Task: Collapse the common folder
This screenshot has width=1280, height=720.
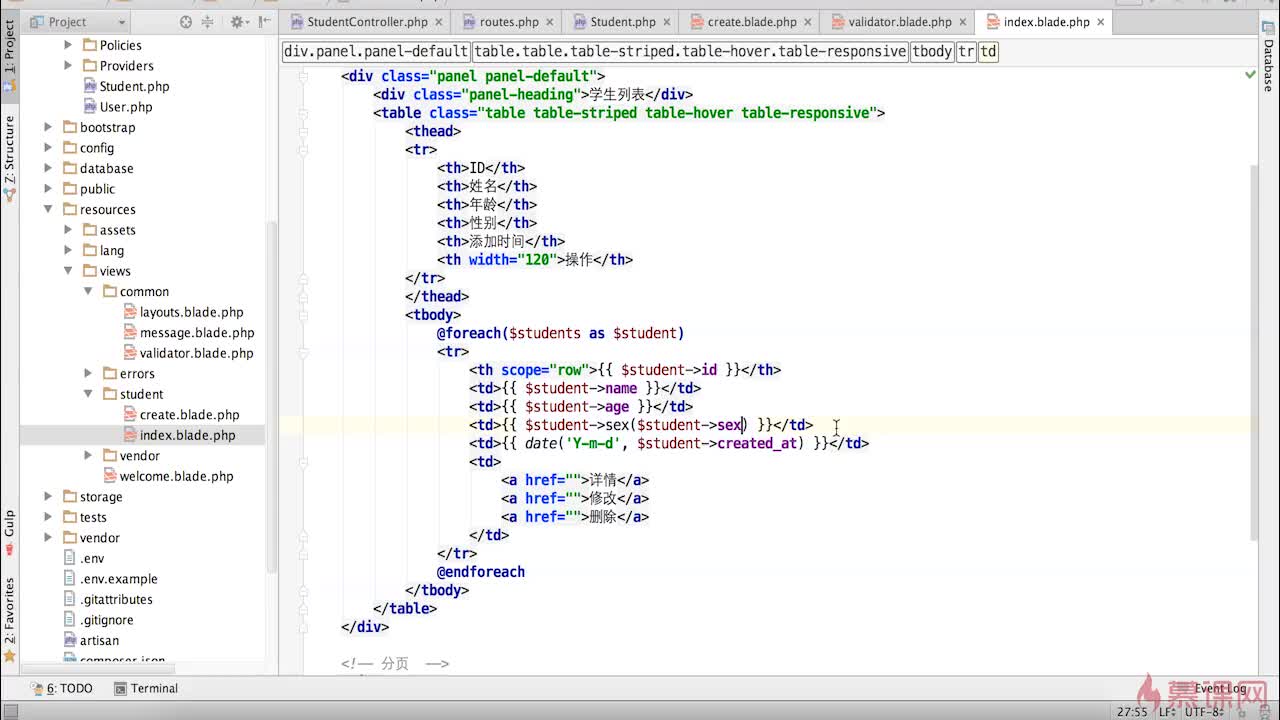Action: point(88,291)
